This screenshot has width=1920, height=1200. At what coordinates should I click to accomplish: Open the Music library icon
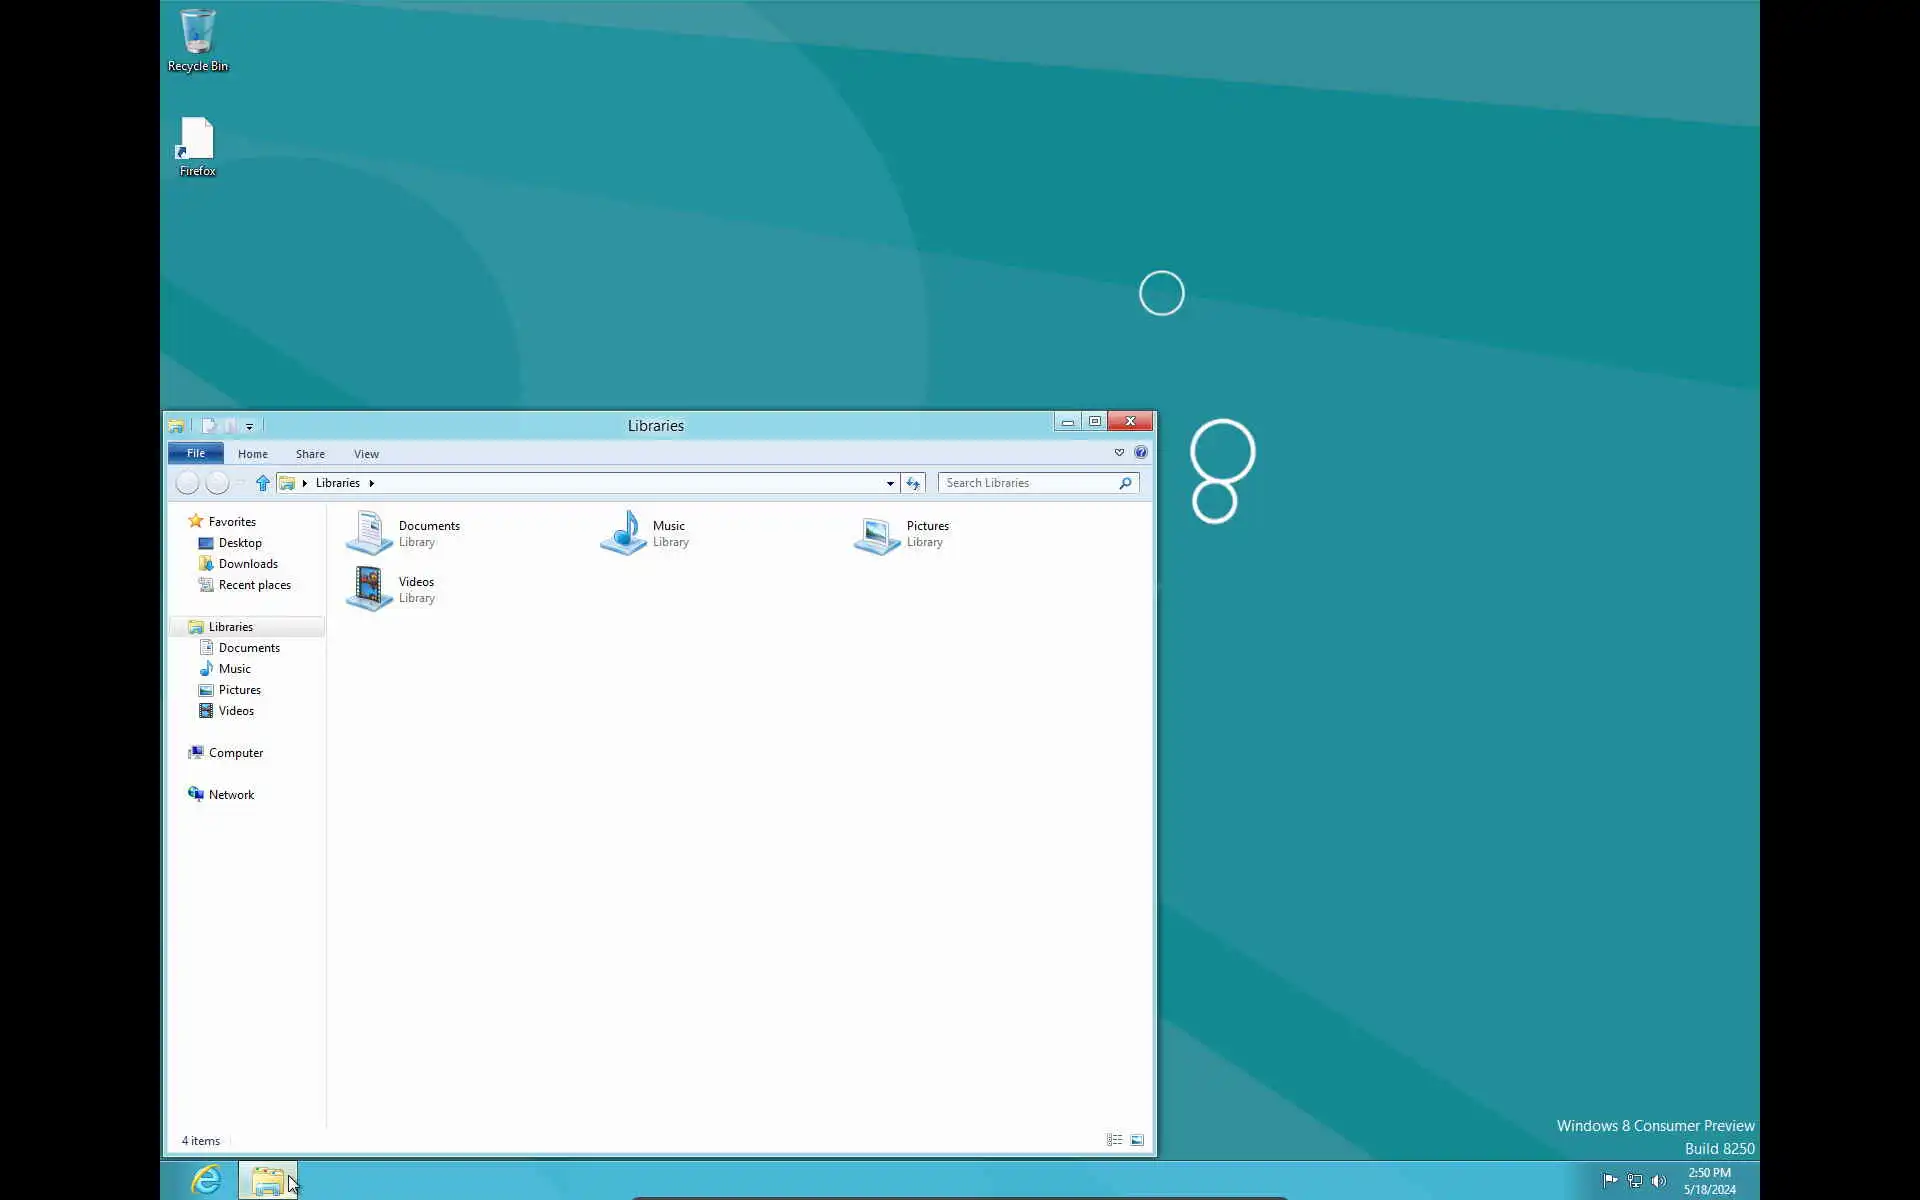tap(624, 533)
